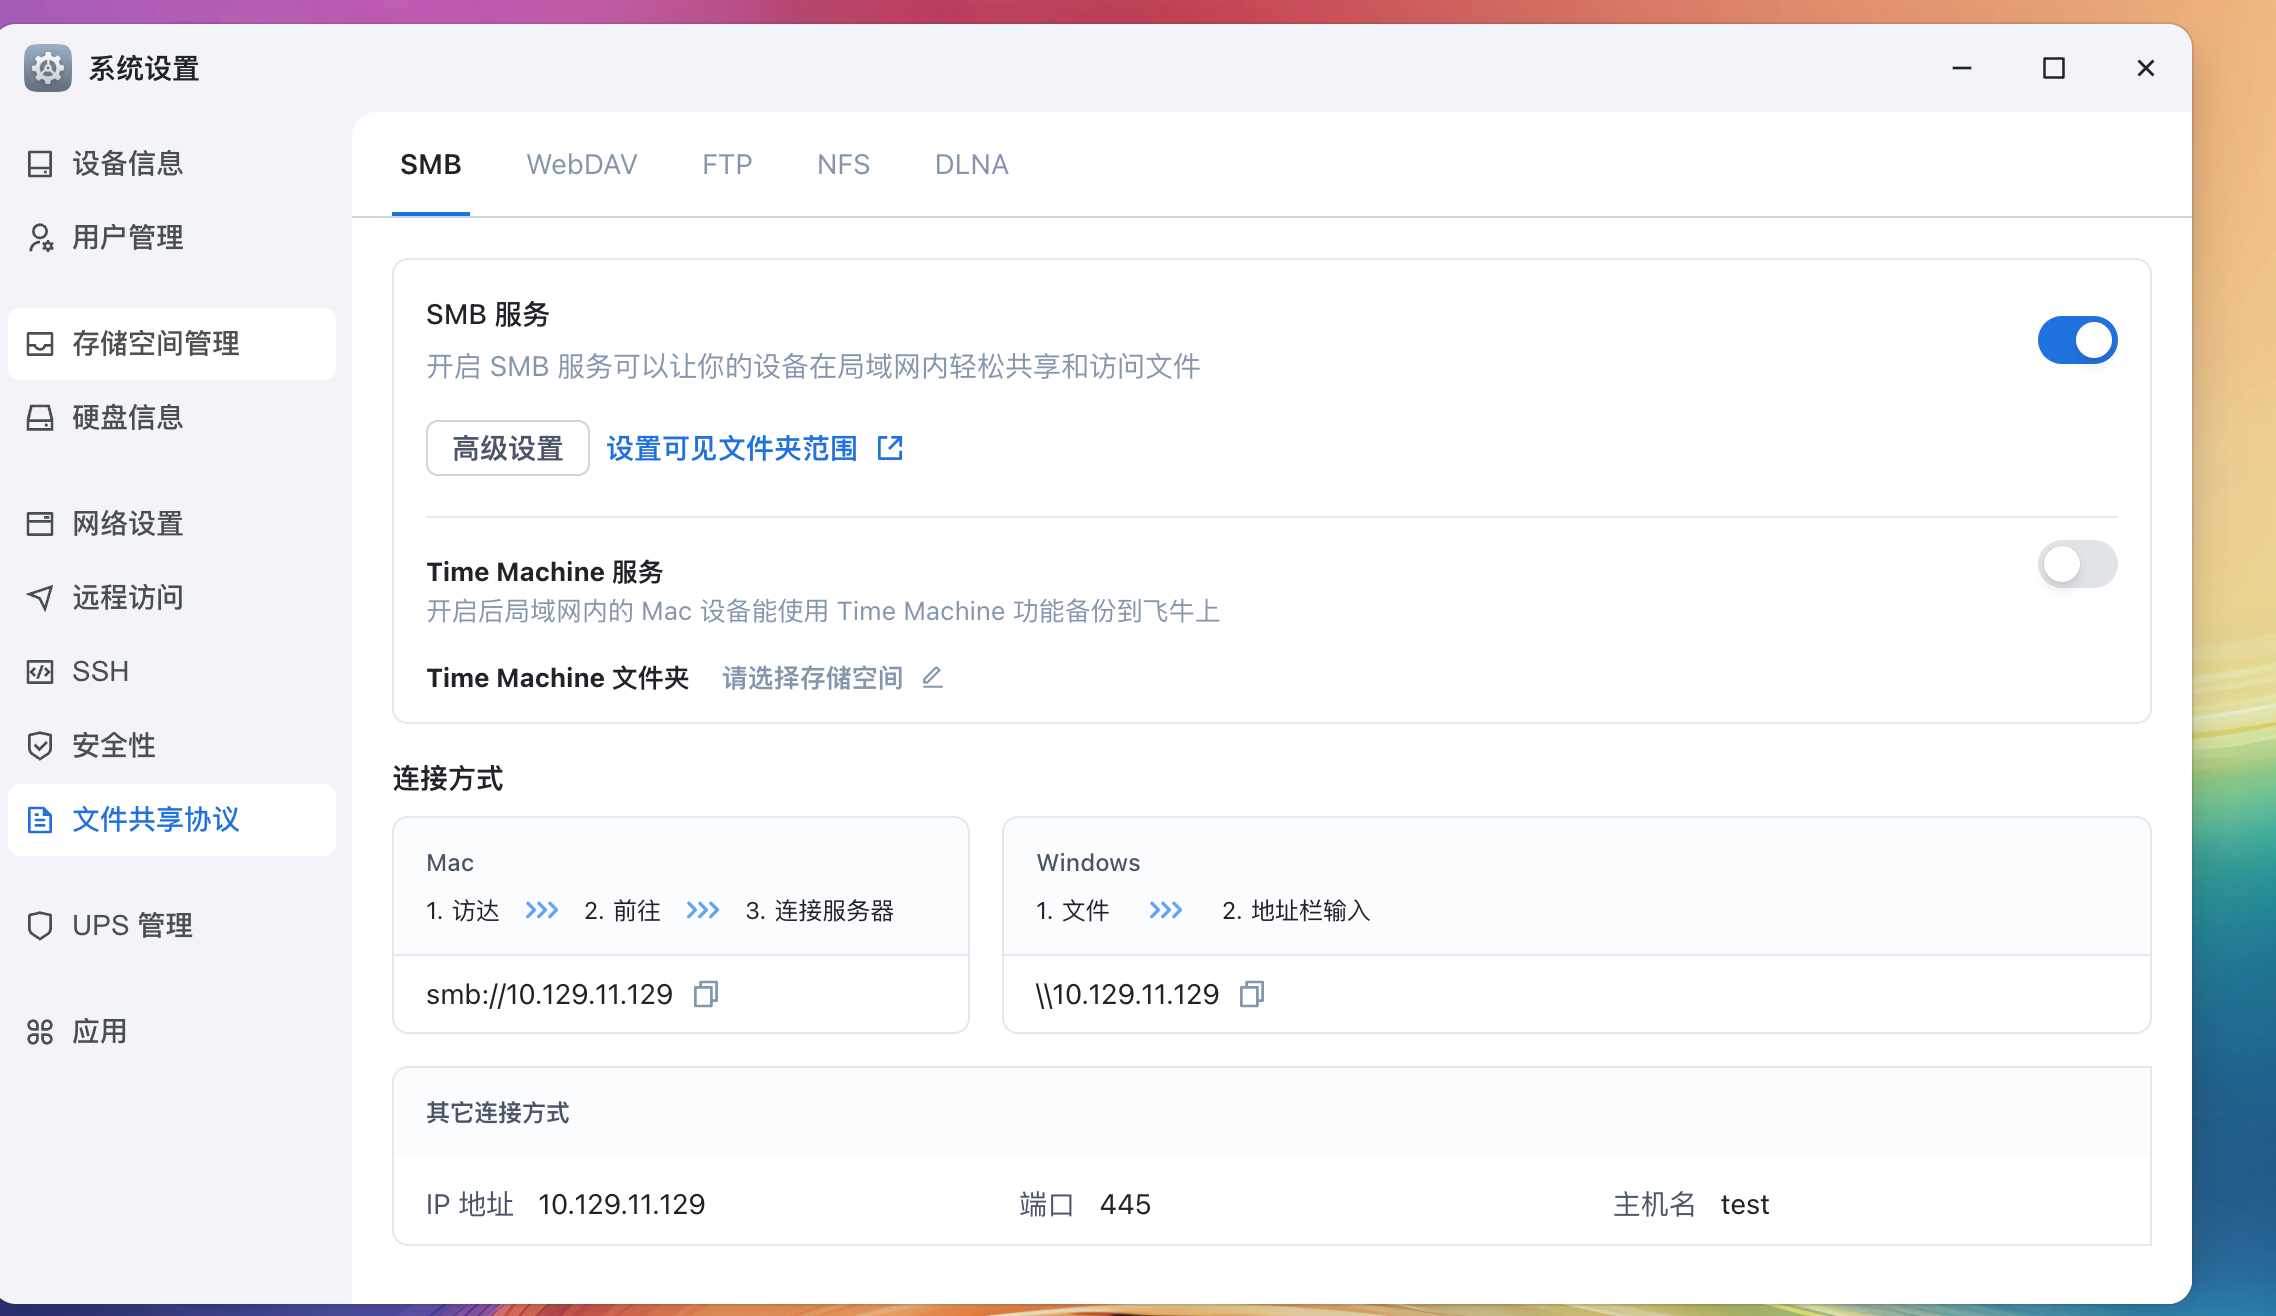Viewport: 2276px width, 1316px height.
Task: Open 远程访问 sidebar entry
Action: [172, 598]
